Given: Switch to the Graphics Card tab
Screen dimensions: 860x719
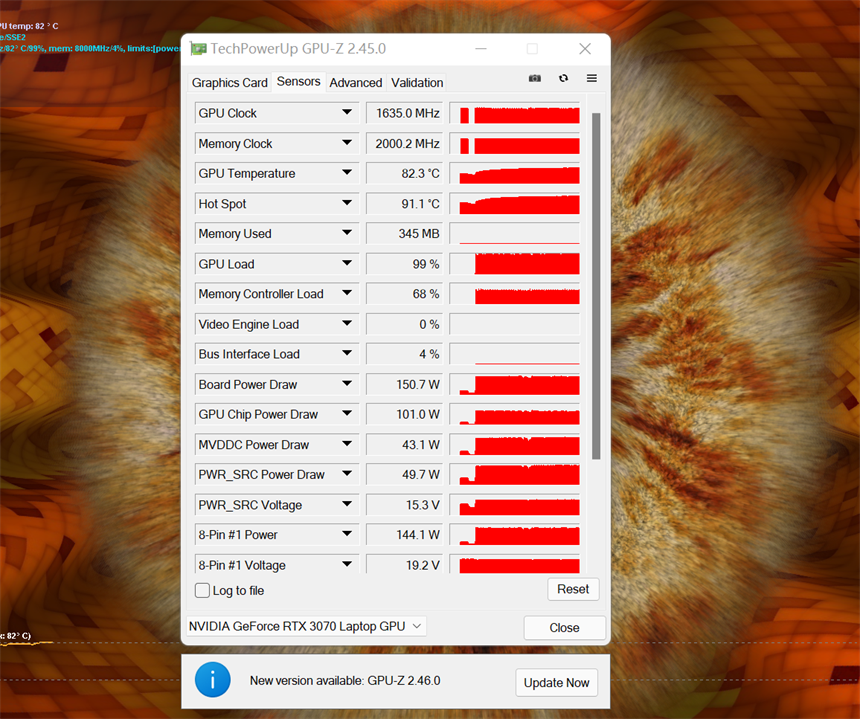Looking at the screenshot, I should tap(229, 83).
